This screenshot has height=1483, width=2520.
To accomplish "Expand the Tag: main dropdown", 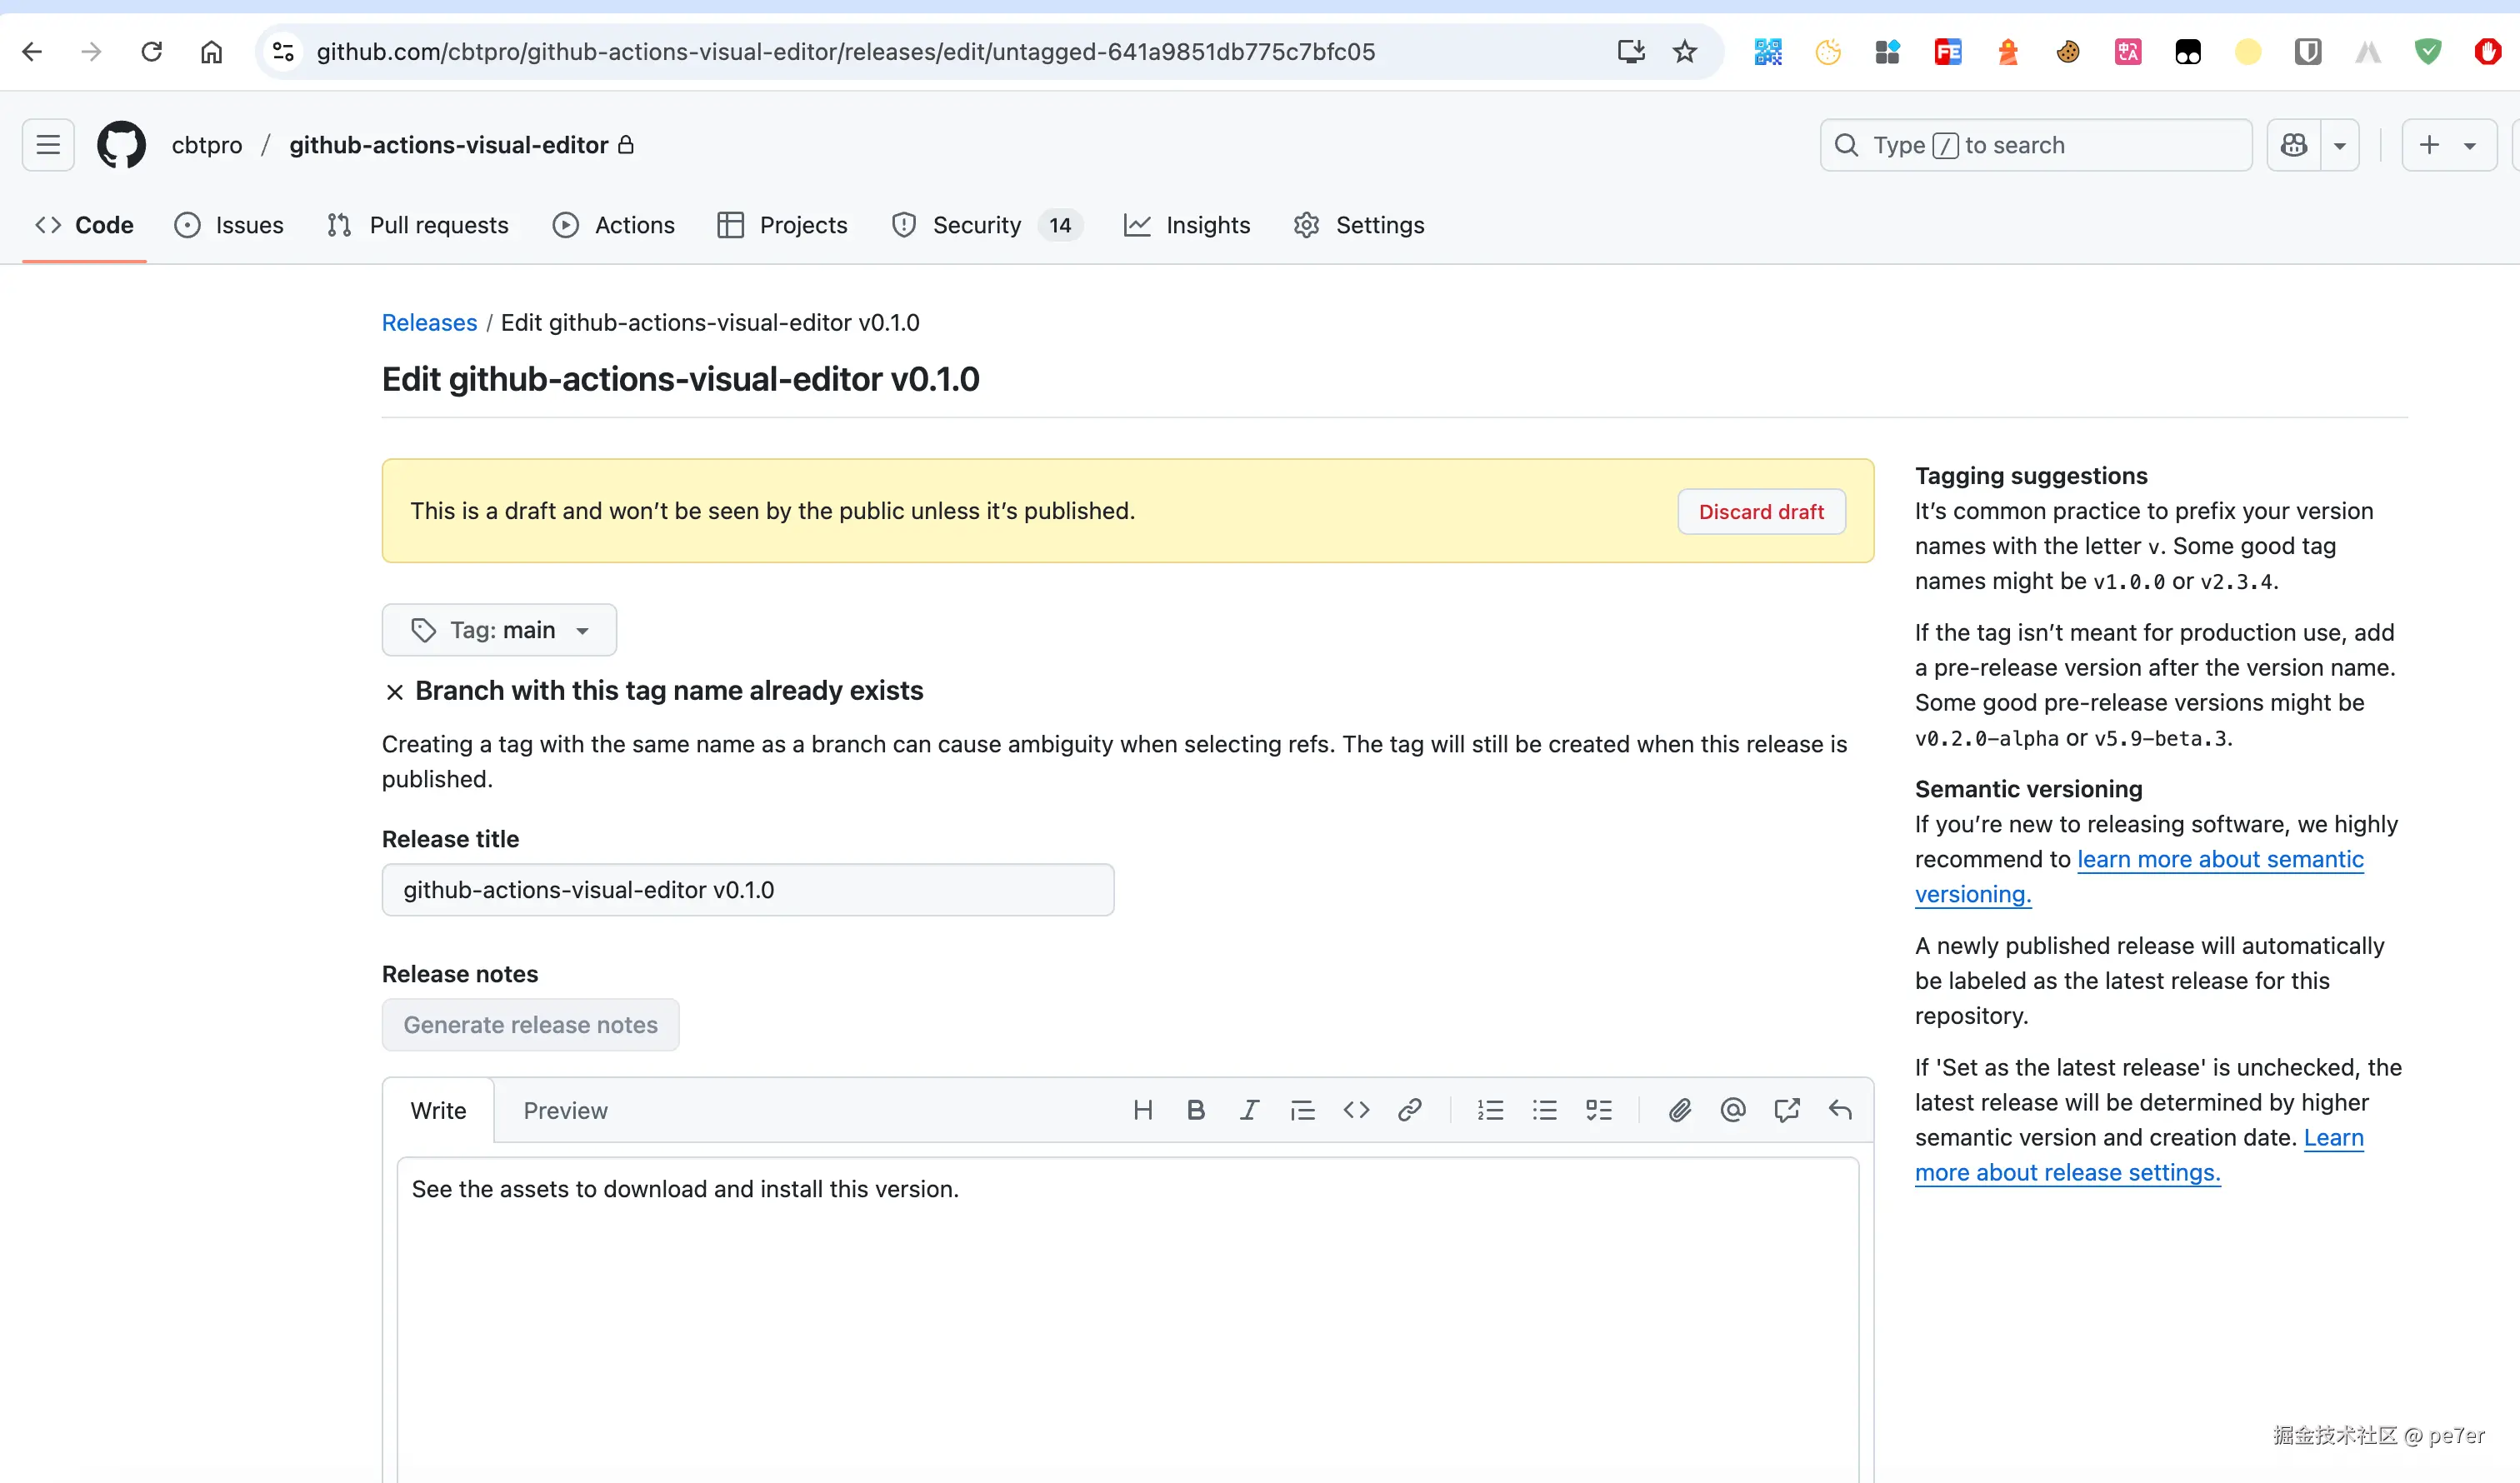I will coord(499,630).
